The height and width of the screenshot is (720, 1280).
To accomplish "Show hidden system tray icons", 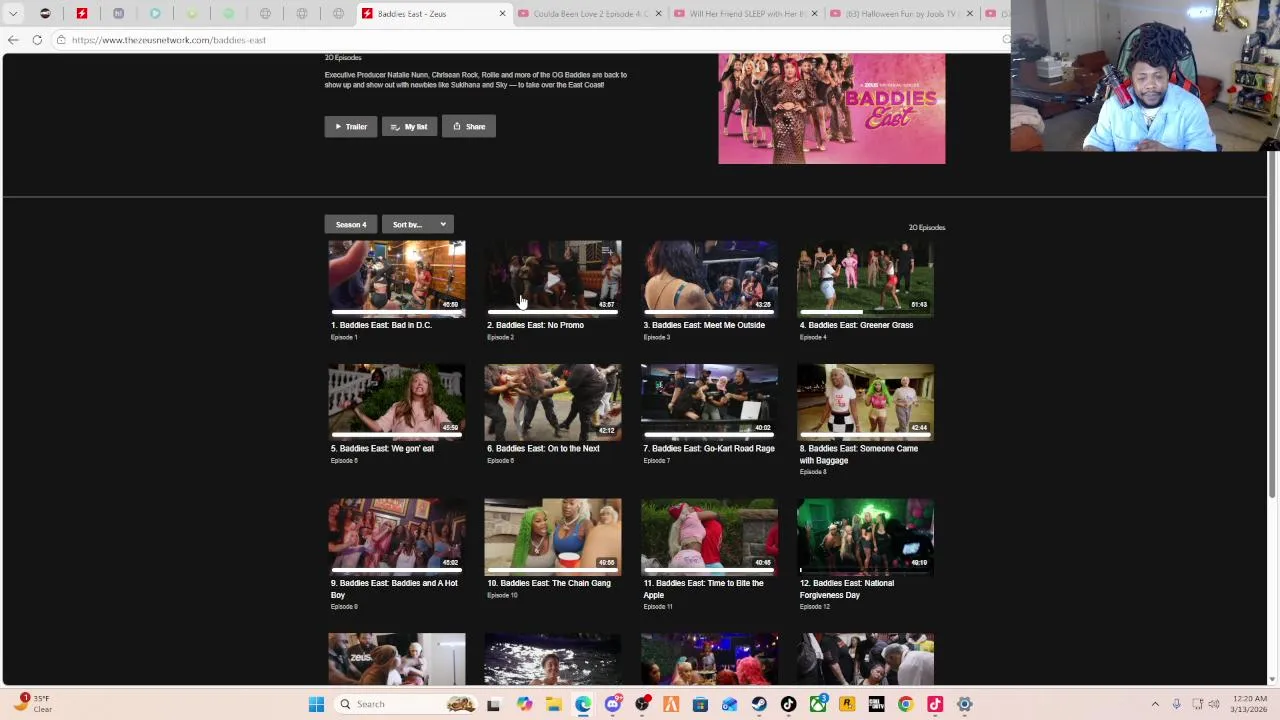I will click(x=1155, y=704).
